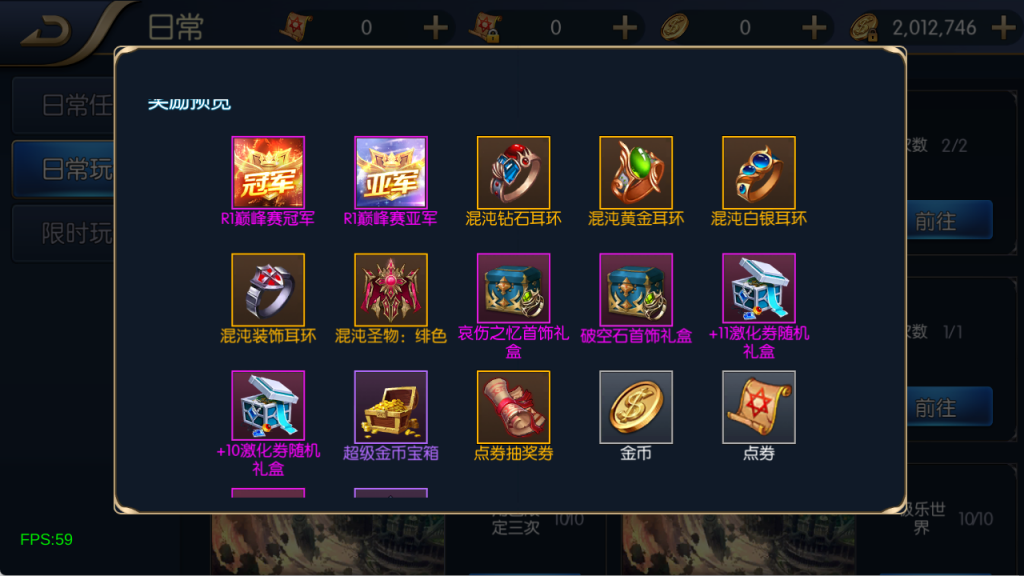Select the 混沌装饰耳环 silver ring icon
The height and width of the screenshot is (576, 1024).
click(268, 289)
